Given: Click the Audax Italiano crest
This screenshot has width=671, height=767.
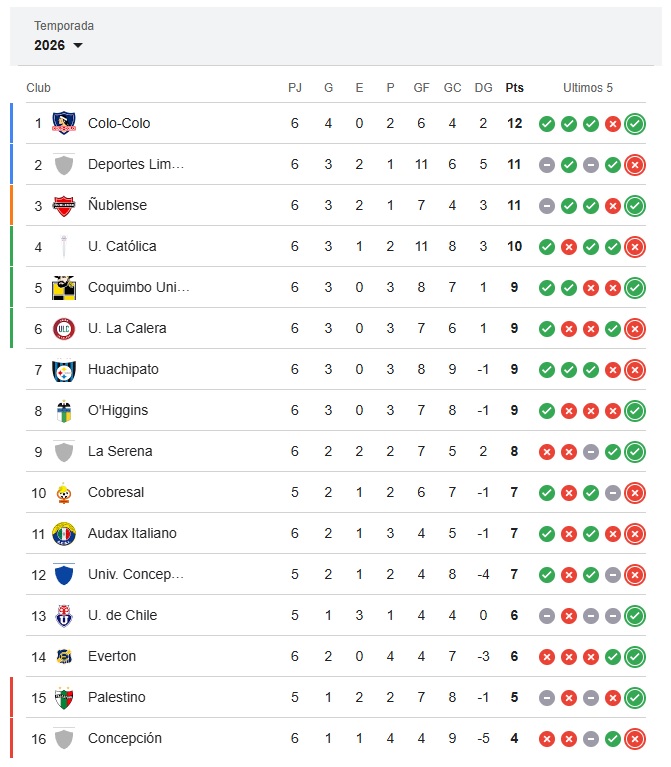Looking at the screenshot, I should [64, 533].
